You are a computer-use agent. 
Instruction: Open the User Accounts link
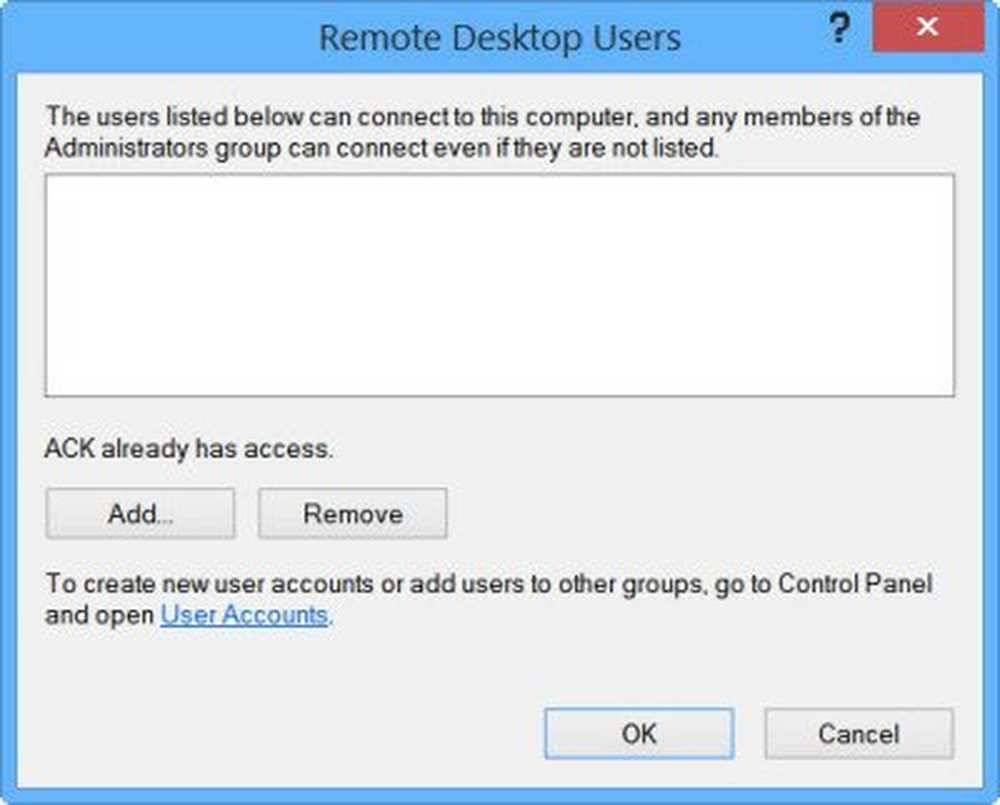244,615
